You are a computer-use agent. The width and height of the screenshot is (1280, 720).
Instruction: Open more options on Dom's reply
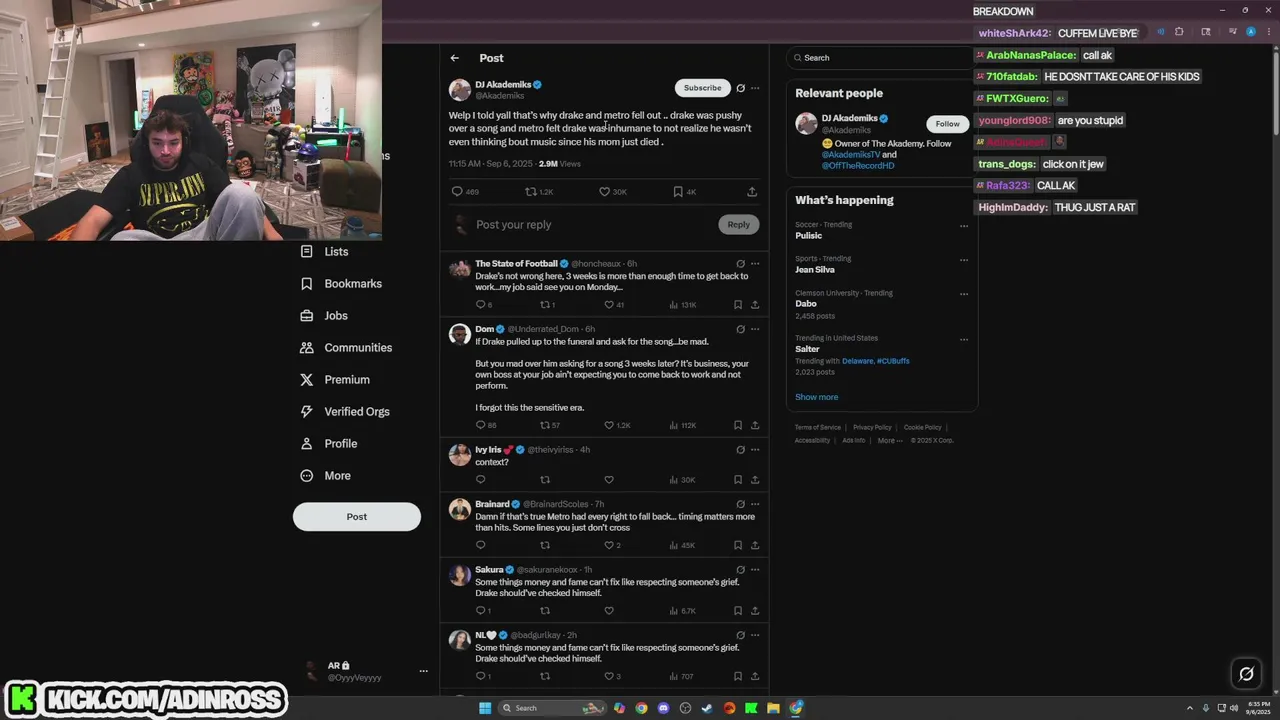755,329
